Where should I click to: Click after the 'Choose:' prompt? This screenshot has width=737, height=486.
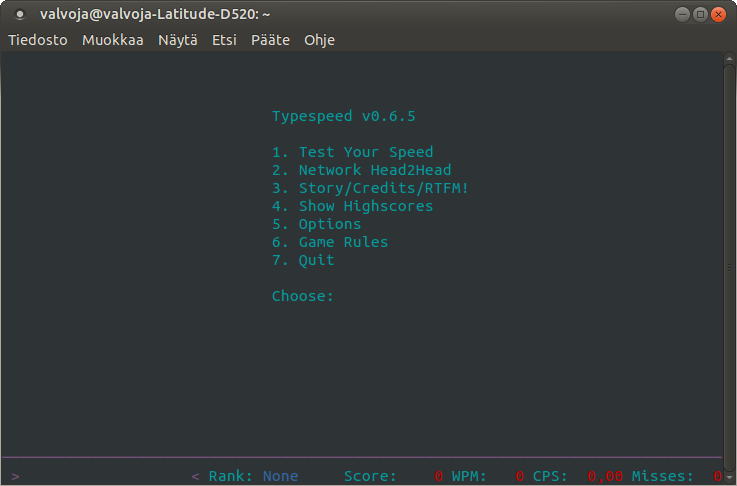[343, 296]
